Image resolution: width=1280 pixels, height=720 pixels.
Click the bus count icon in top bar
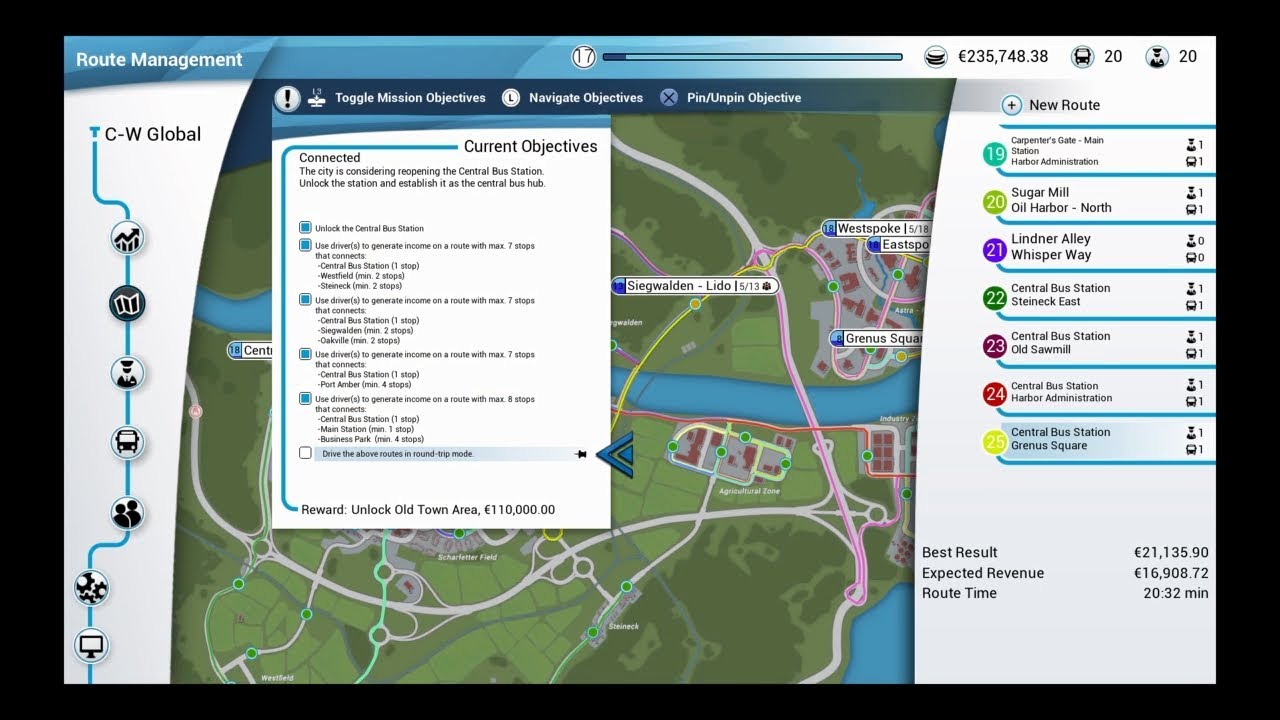(1082, 57)
